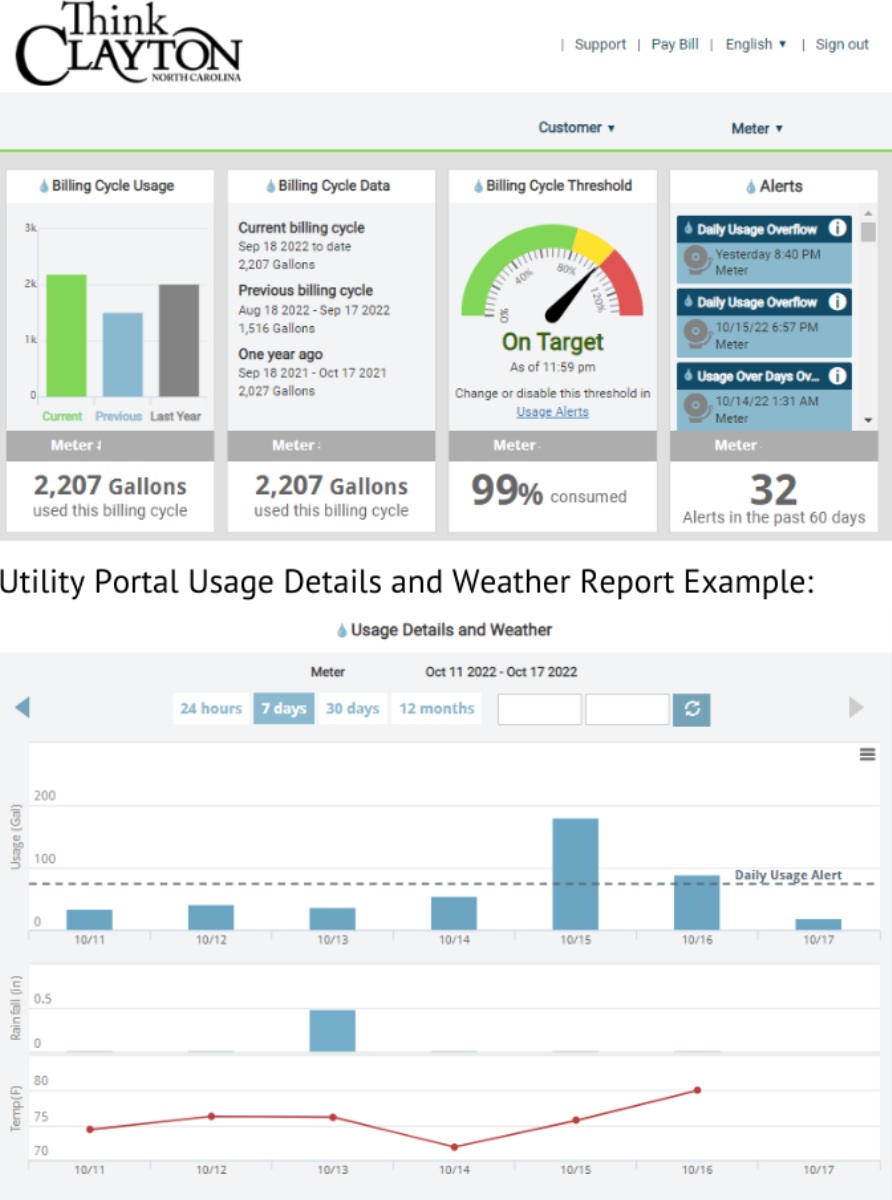Open the Customer dropdown
The width and height of the screenshot is (892, 1200).
pos(576,128)
